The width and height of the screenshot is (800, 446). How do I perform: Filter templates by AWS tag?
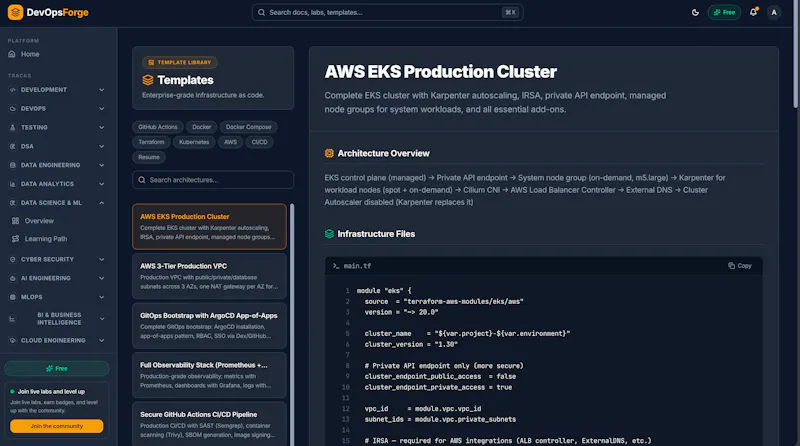pos(230,142)
